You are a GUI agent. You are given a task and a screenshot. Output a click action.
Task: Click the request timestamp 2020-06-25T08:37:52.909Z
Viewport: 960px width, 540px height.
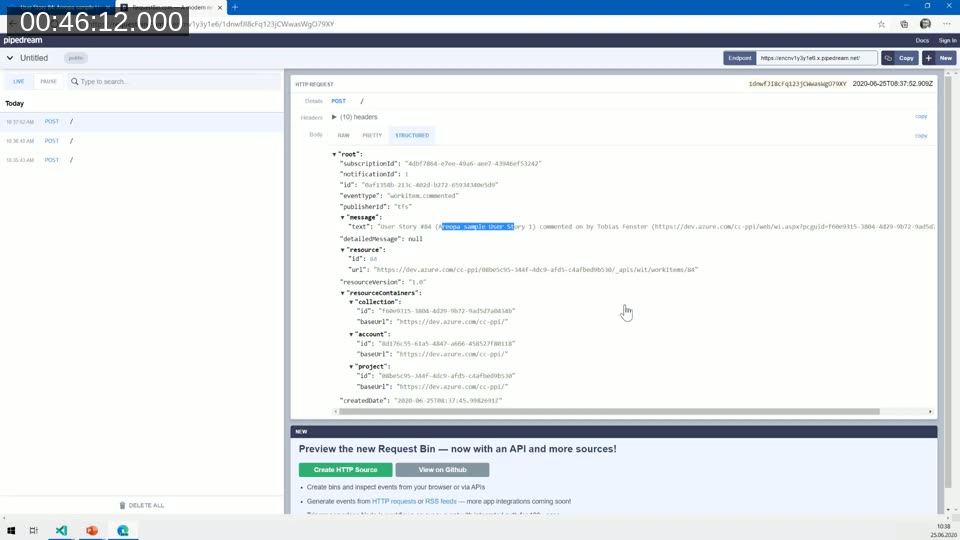pos(892,84)
